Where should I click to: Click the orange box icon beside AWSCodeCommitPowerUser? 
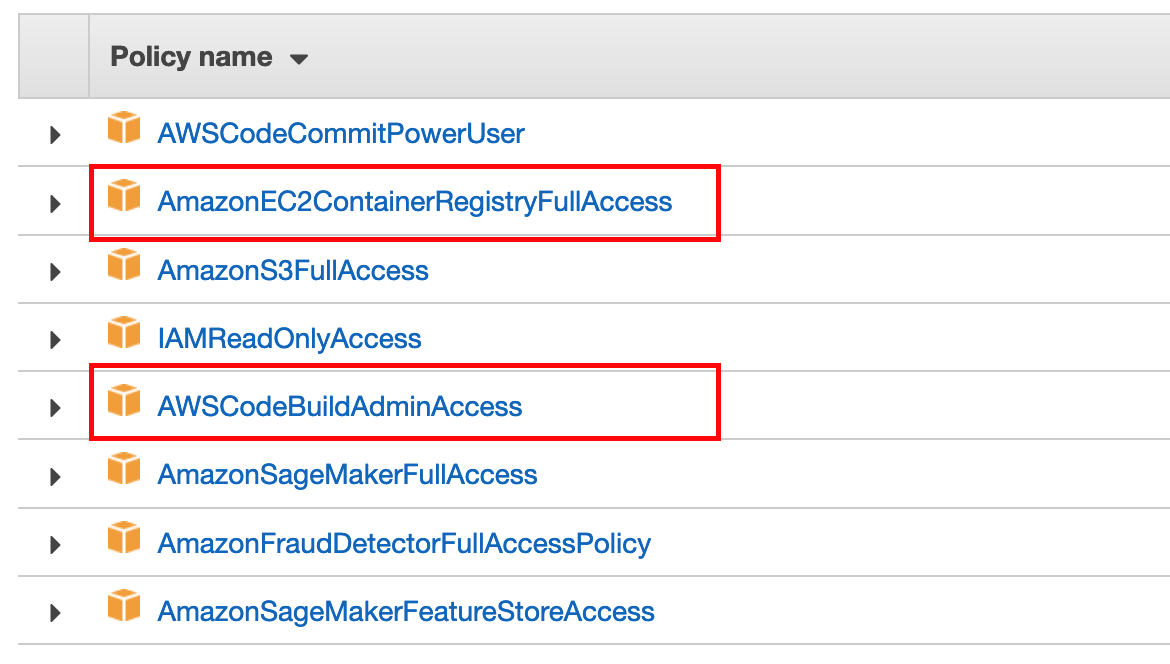[x=124, y=128]
